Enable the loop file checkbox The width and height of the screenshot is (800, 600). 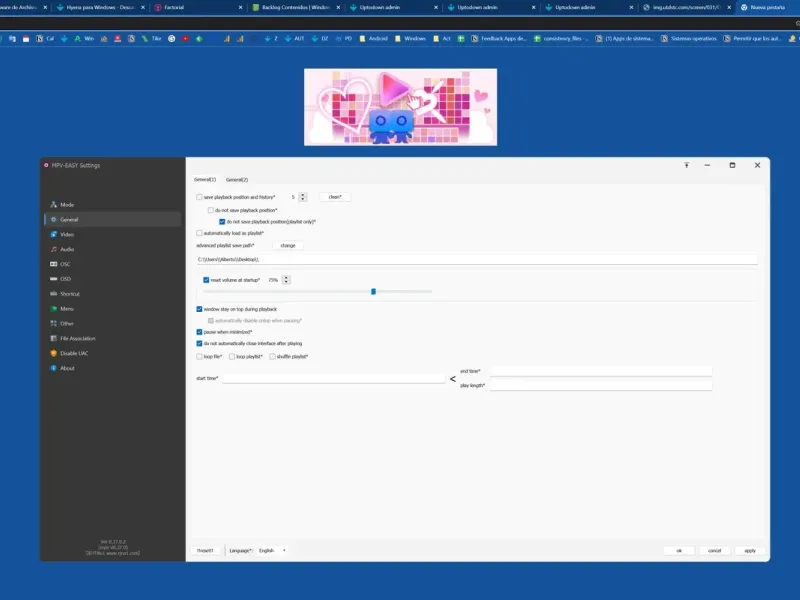click(199, 357)
